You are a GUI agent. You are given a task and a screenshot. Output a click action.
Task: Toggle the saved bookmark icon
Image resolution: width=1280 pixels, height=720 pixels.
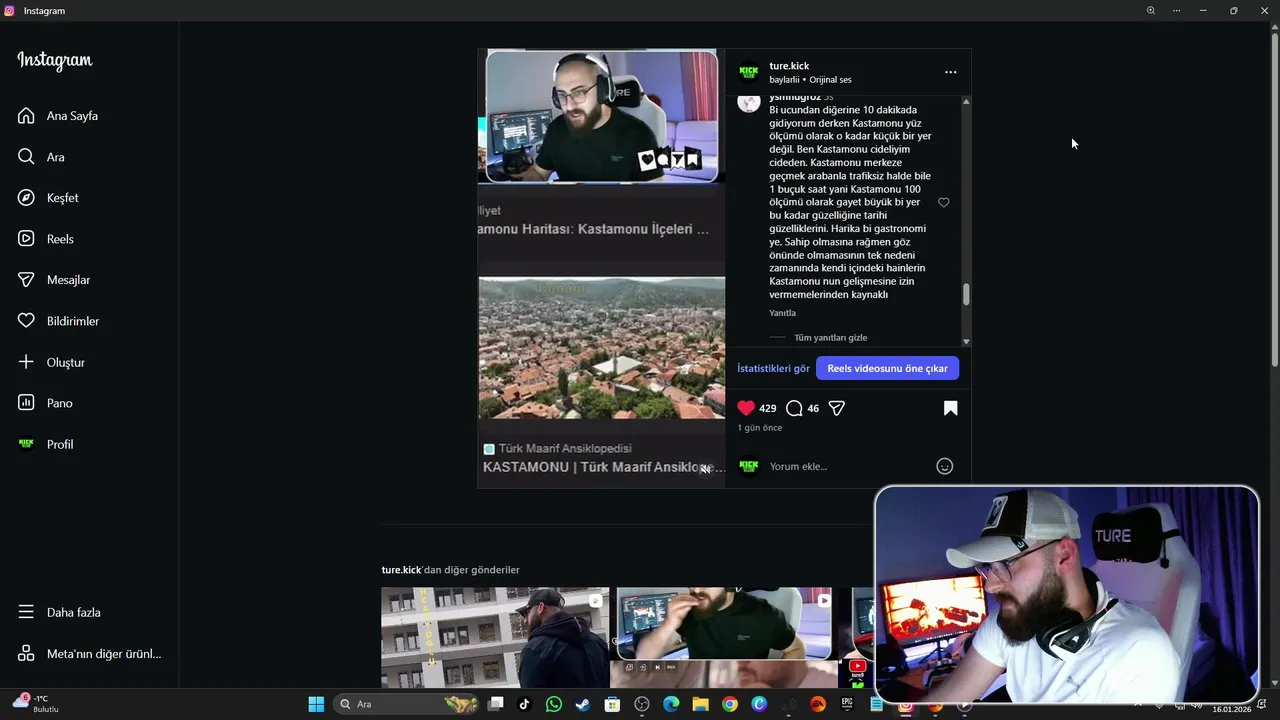coord(950,408)
